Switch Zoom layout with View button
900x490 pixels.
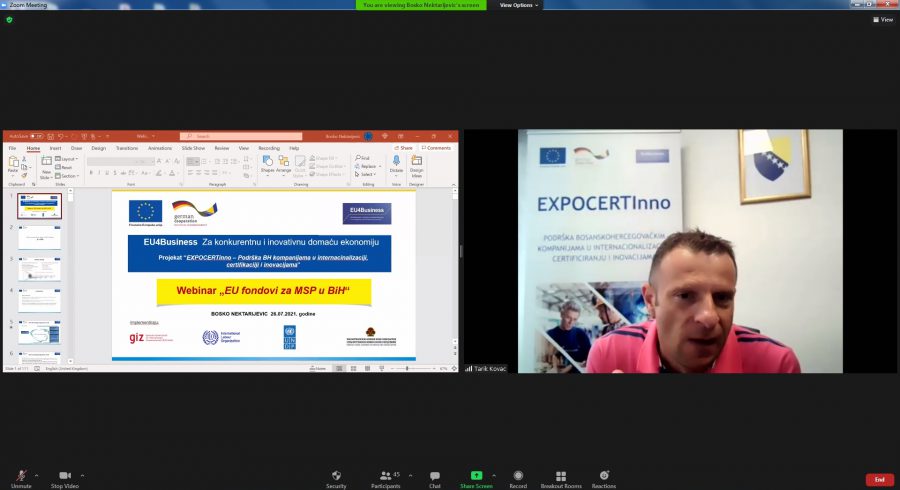(x=883, y=20)
